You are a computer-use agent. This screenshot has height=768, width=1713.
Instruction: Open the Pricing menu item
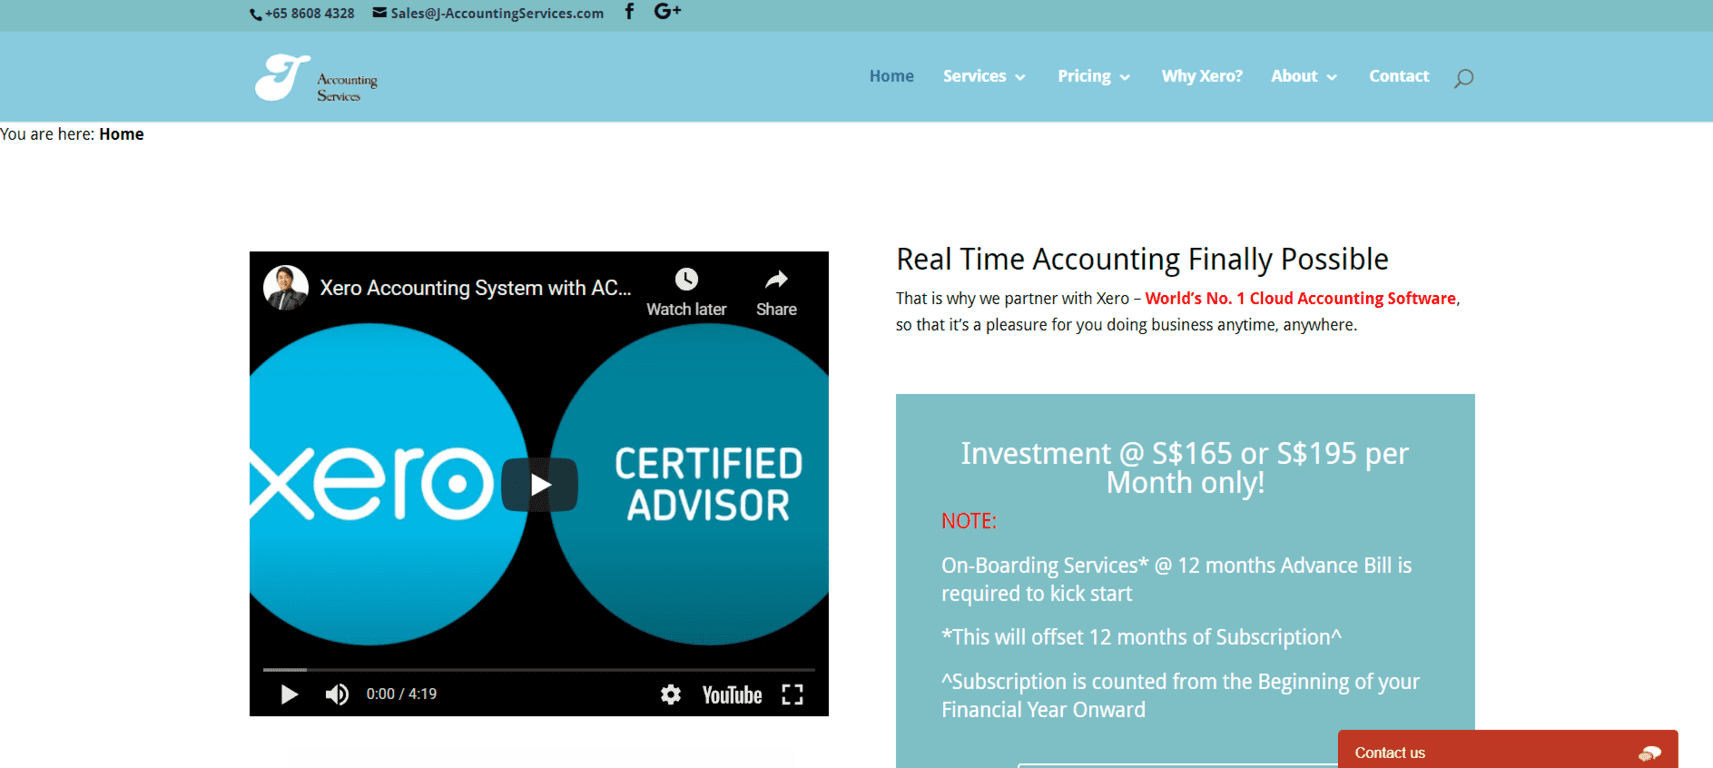click(1084, 76)
